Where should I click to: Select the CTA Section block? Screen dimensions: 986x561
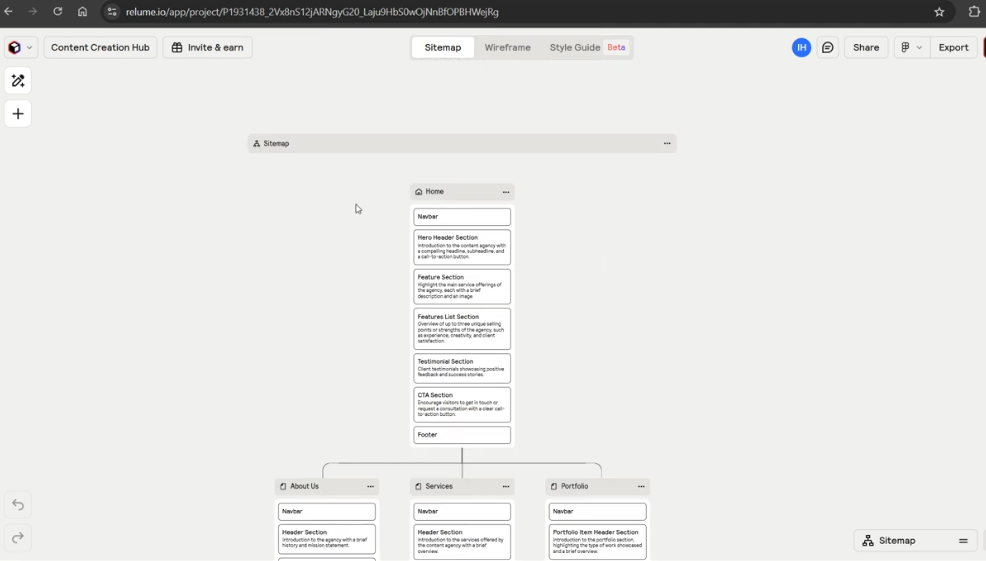coord(462,404)
